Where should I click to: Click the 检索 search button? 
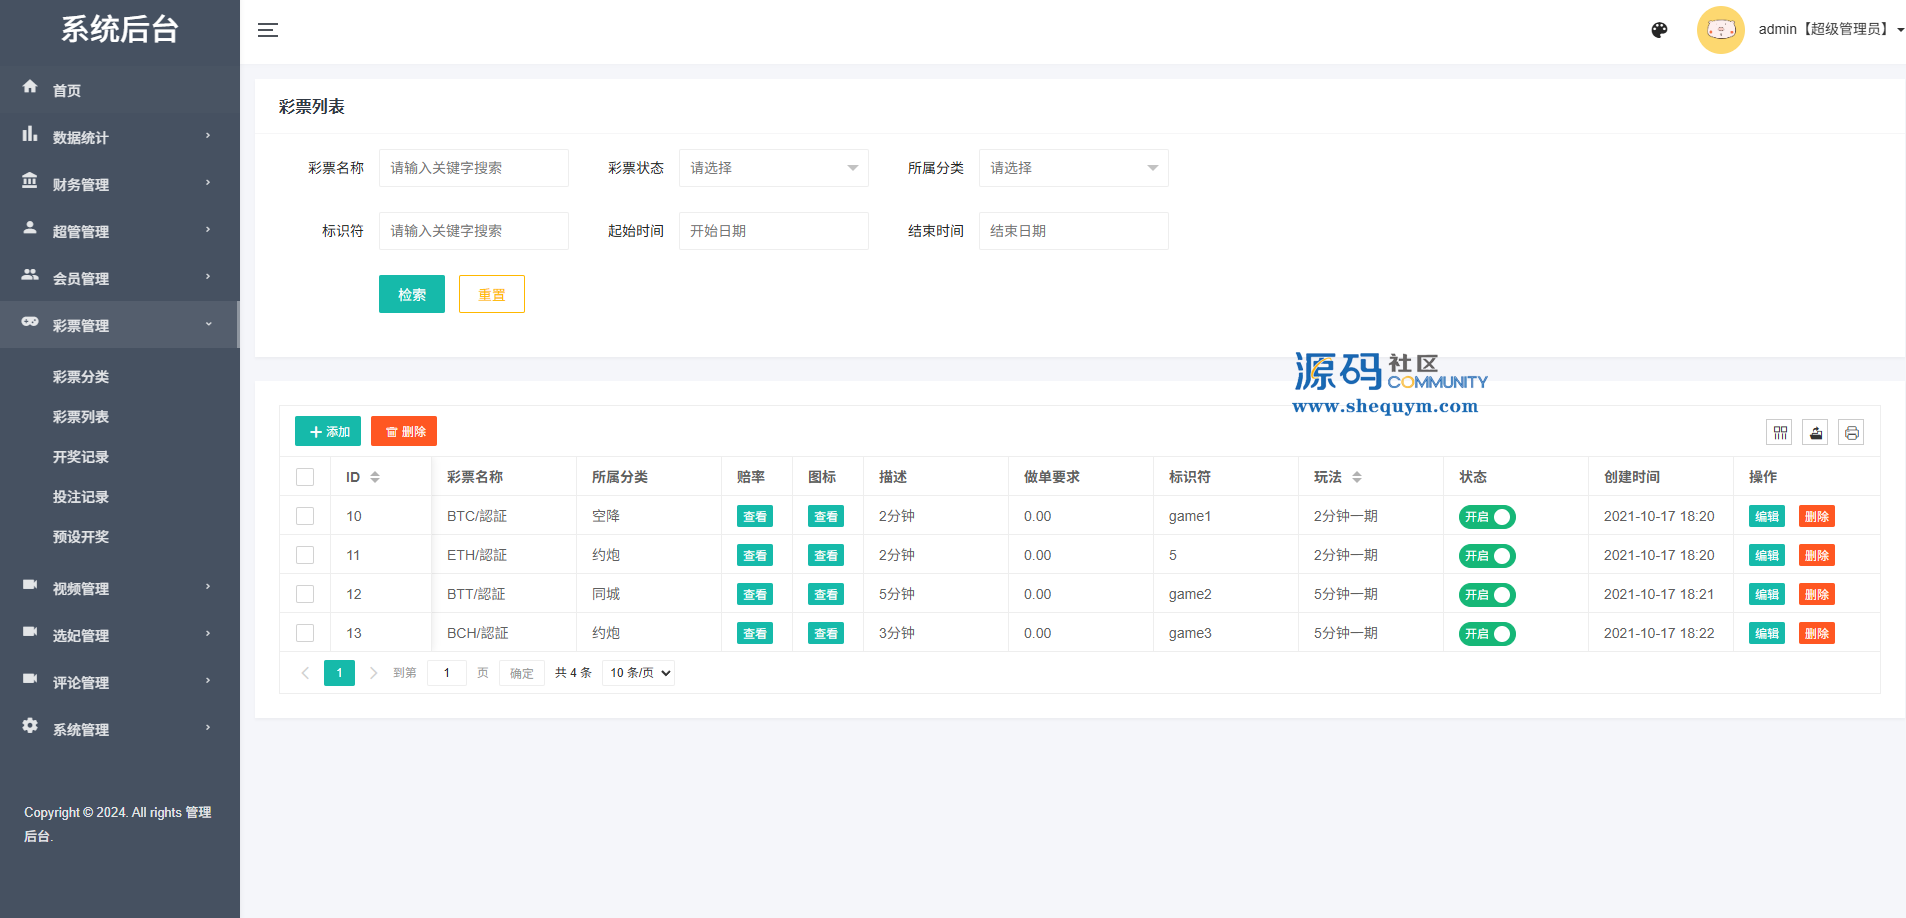pyautogui.click(x=411, y=294)
